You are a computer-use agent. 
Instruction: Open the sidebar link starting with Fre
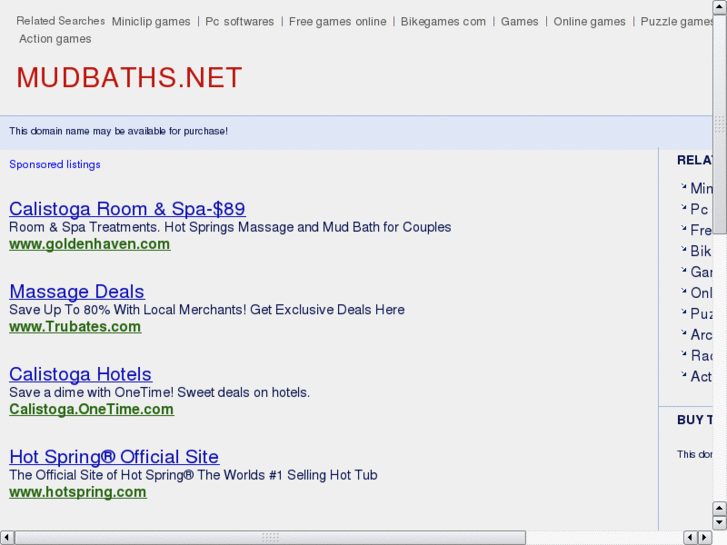[x=701, y=230]
